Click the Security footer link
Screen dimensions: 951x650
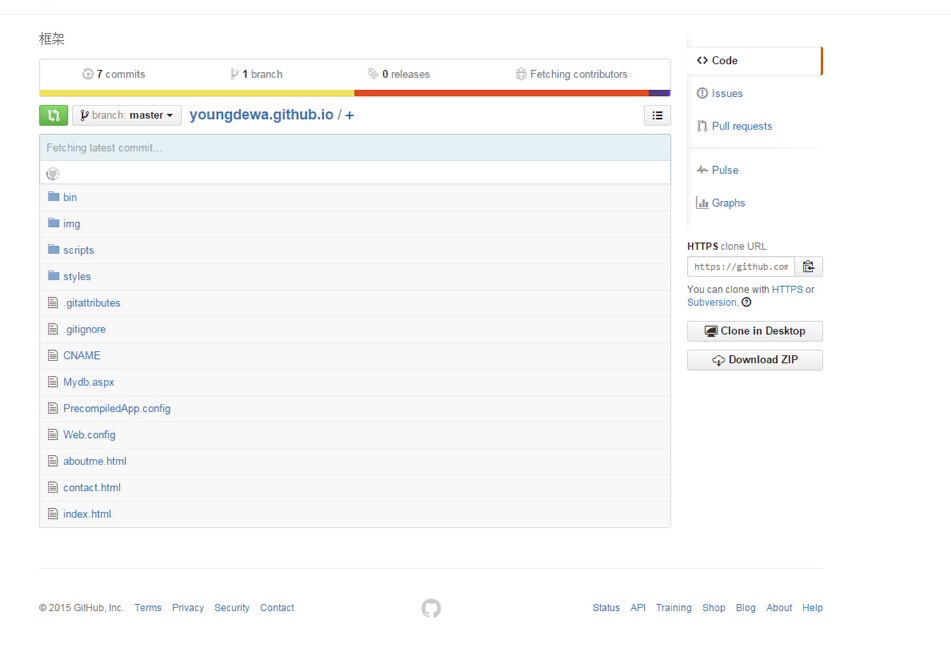(232, 608)
